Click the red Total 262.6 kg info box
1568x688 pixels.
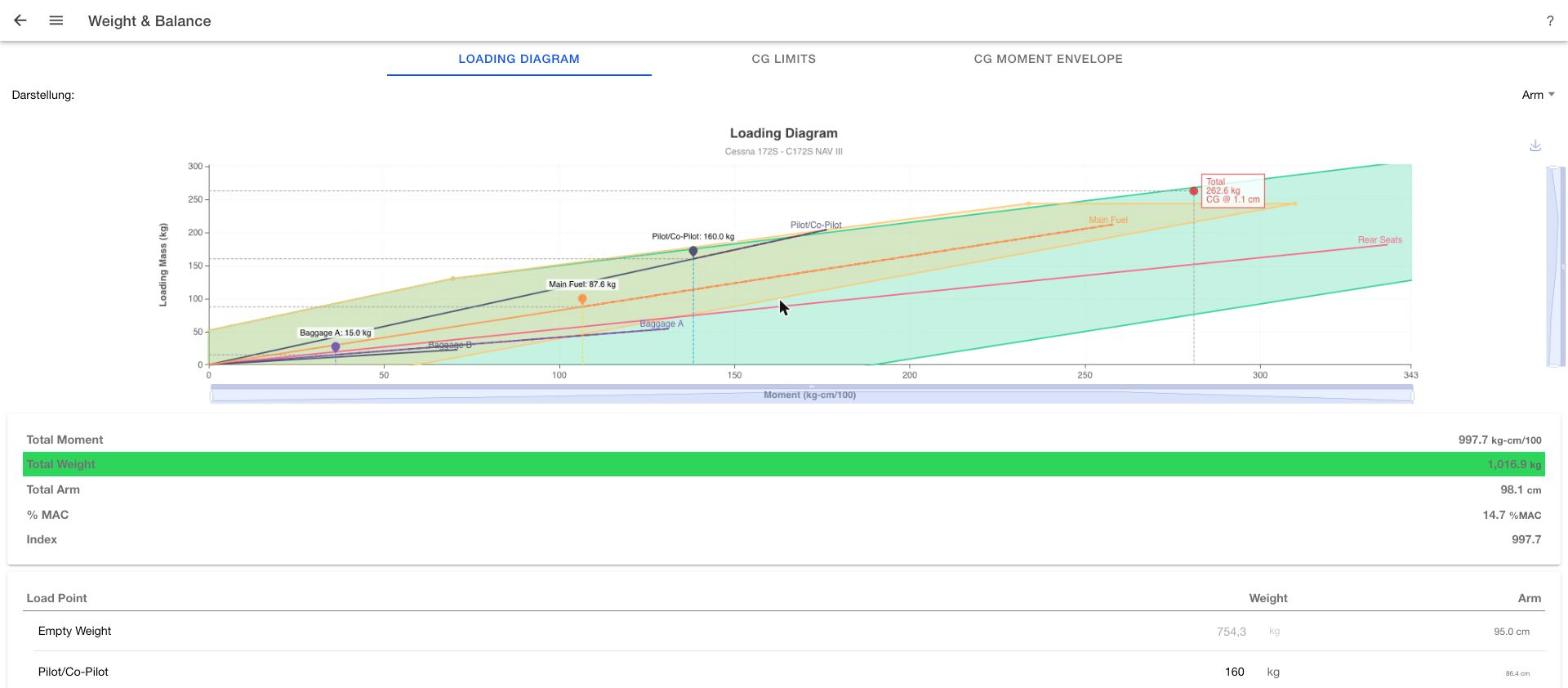click(1233, 191)
